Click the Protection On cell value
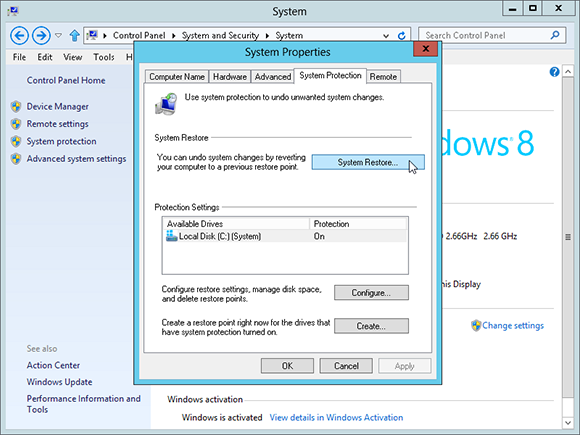This screenshot has width=580, height=435. [x=319, y=236]
